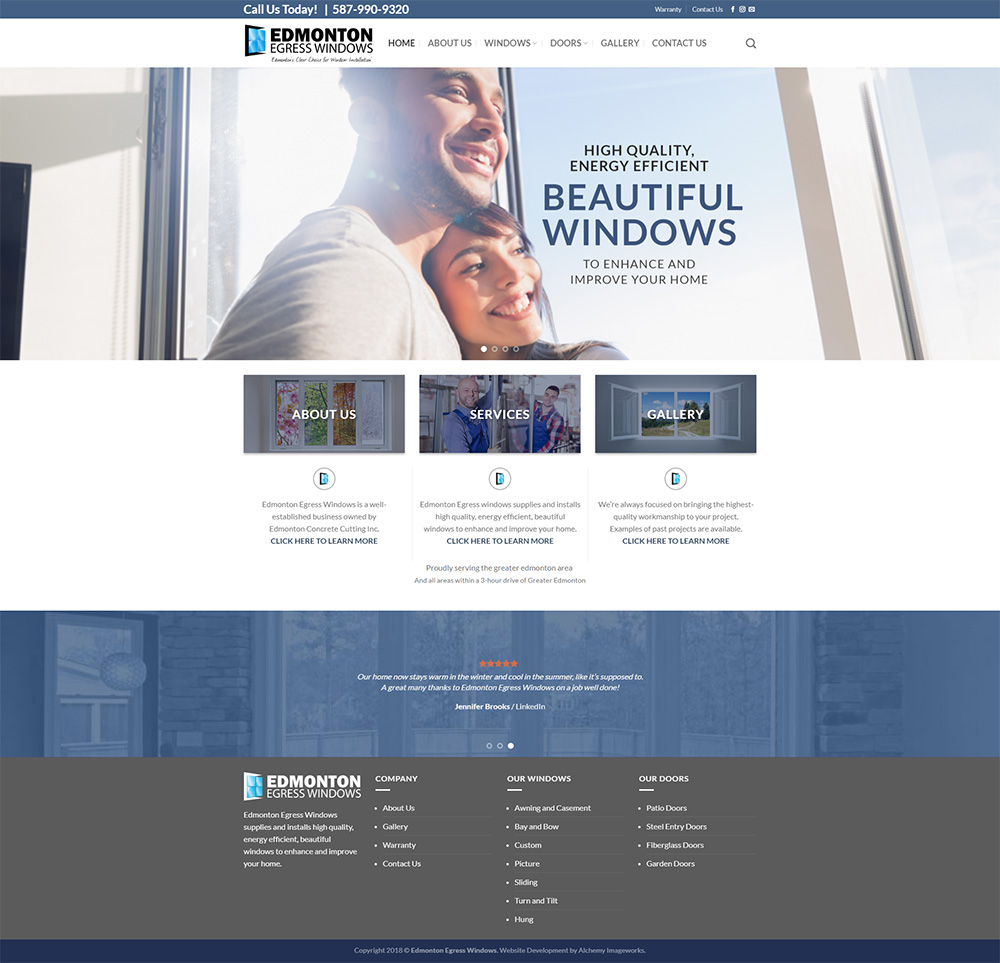This screenshot has height=963, width=1000.
Task: Click the Warranty link in top bar
Action: [668, 10]
